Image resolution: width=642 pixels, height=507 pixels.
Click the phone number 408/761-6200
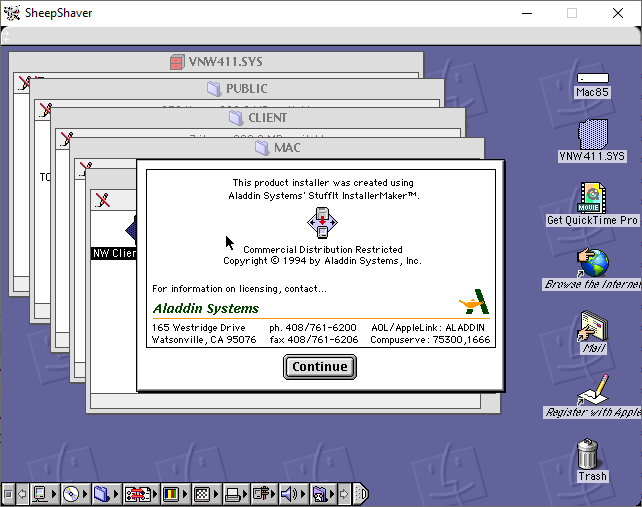(x=313, y=328)
